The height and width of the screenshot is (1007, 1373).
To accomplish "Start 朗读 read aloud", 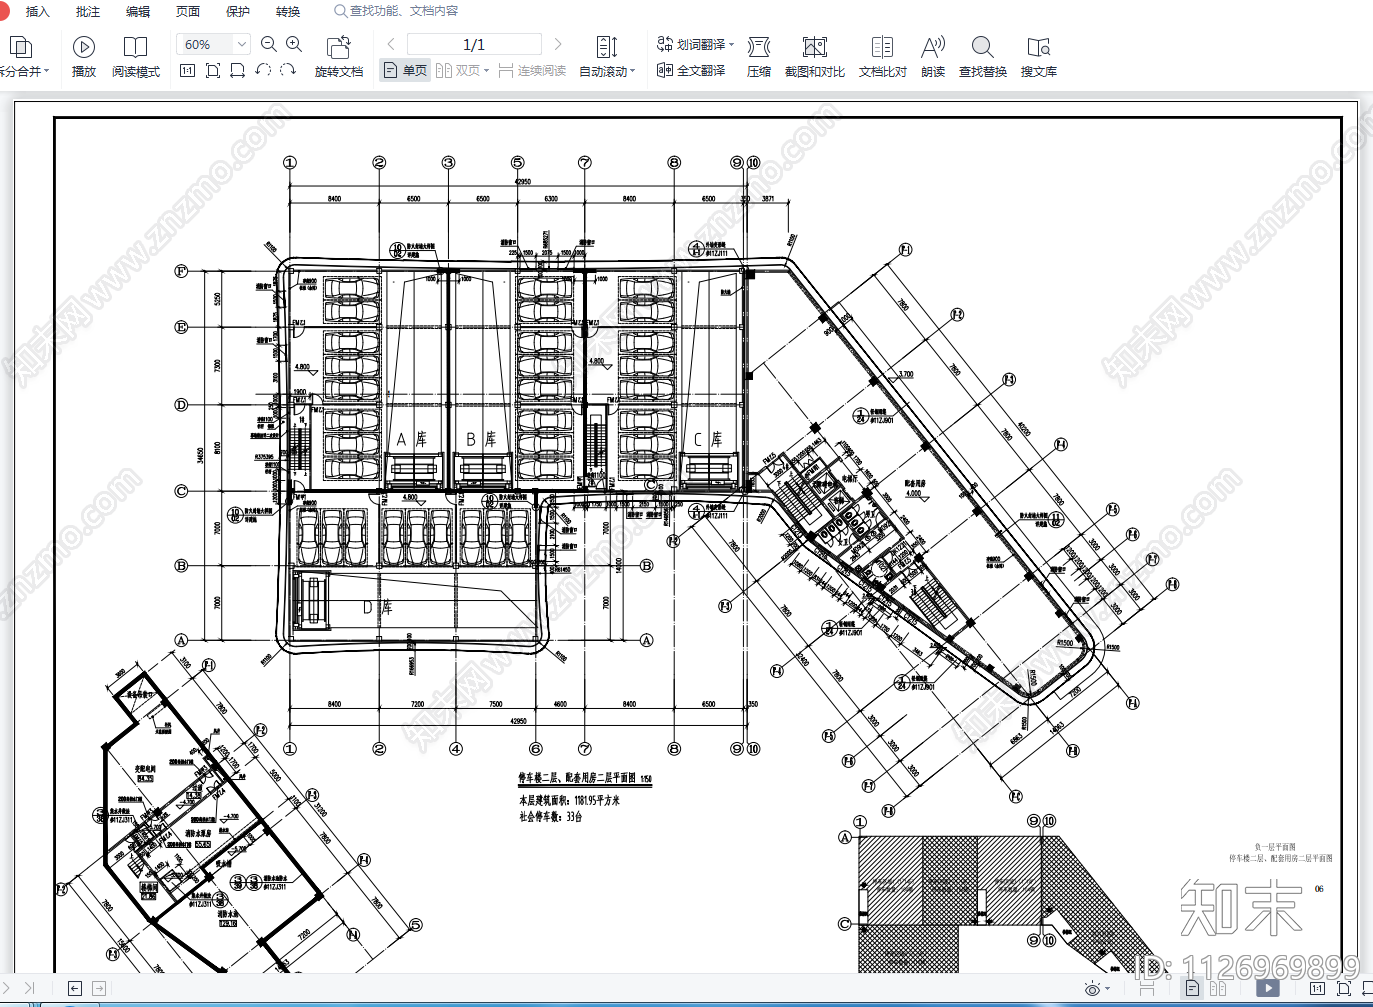I will (933, 57).
